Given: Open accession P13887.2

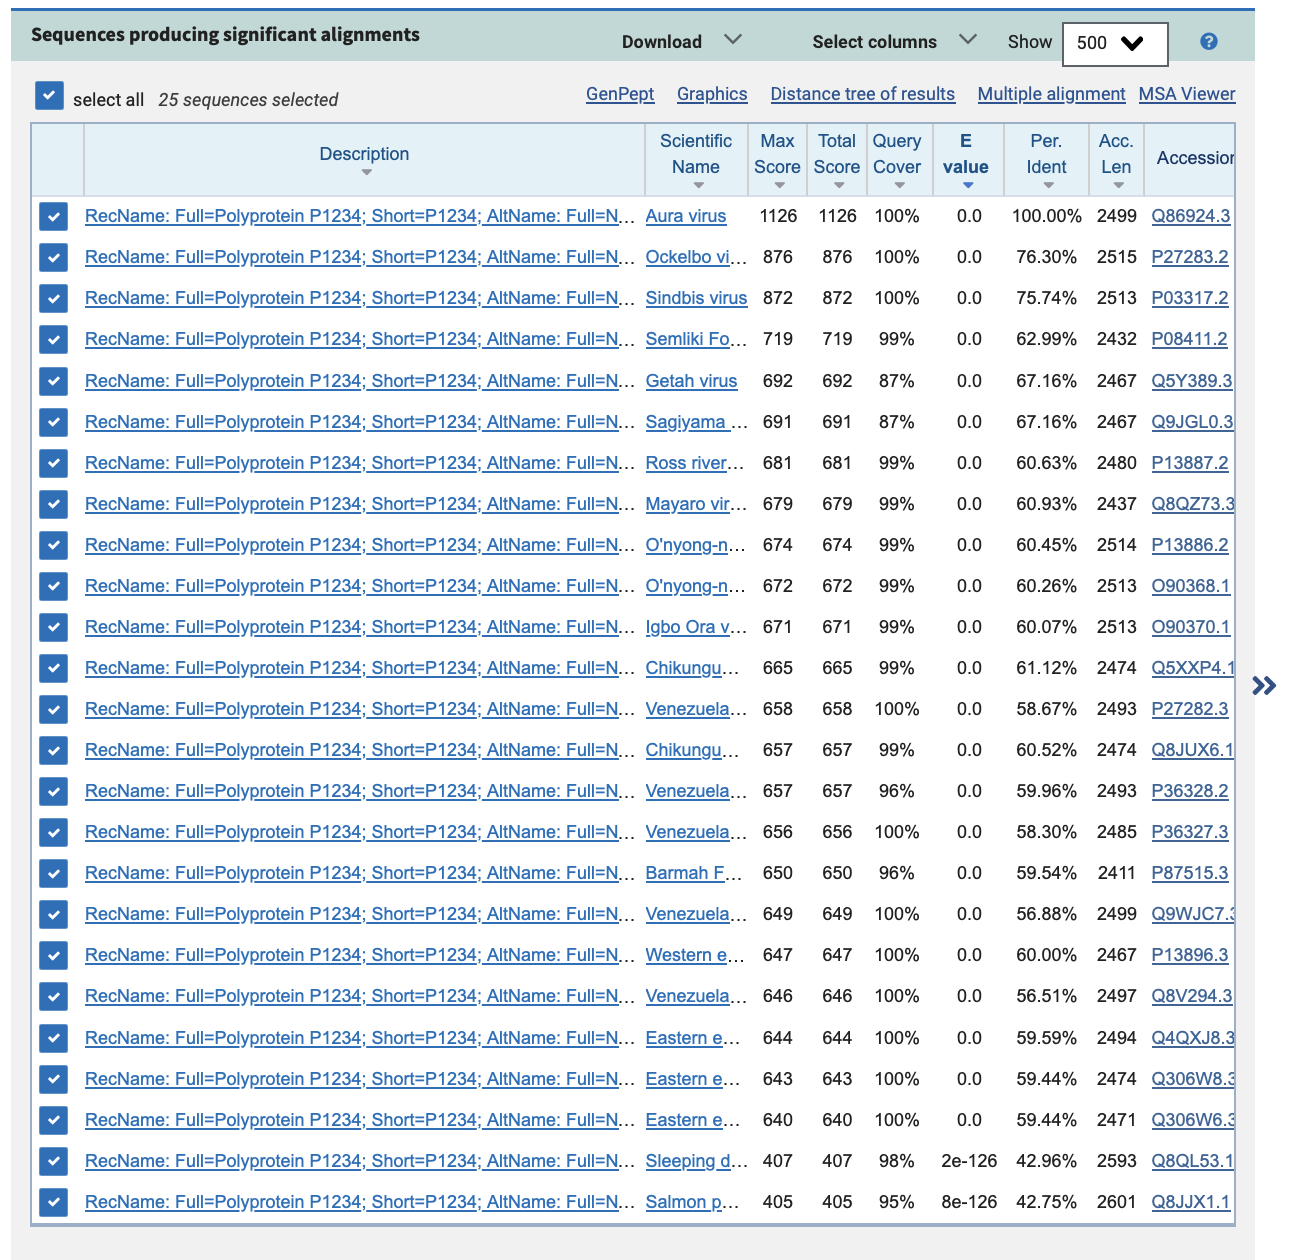Looking at the screenshot, I should (x=1190, y=463).
